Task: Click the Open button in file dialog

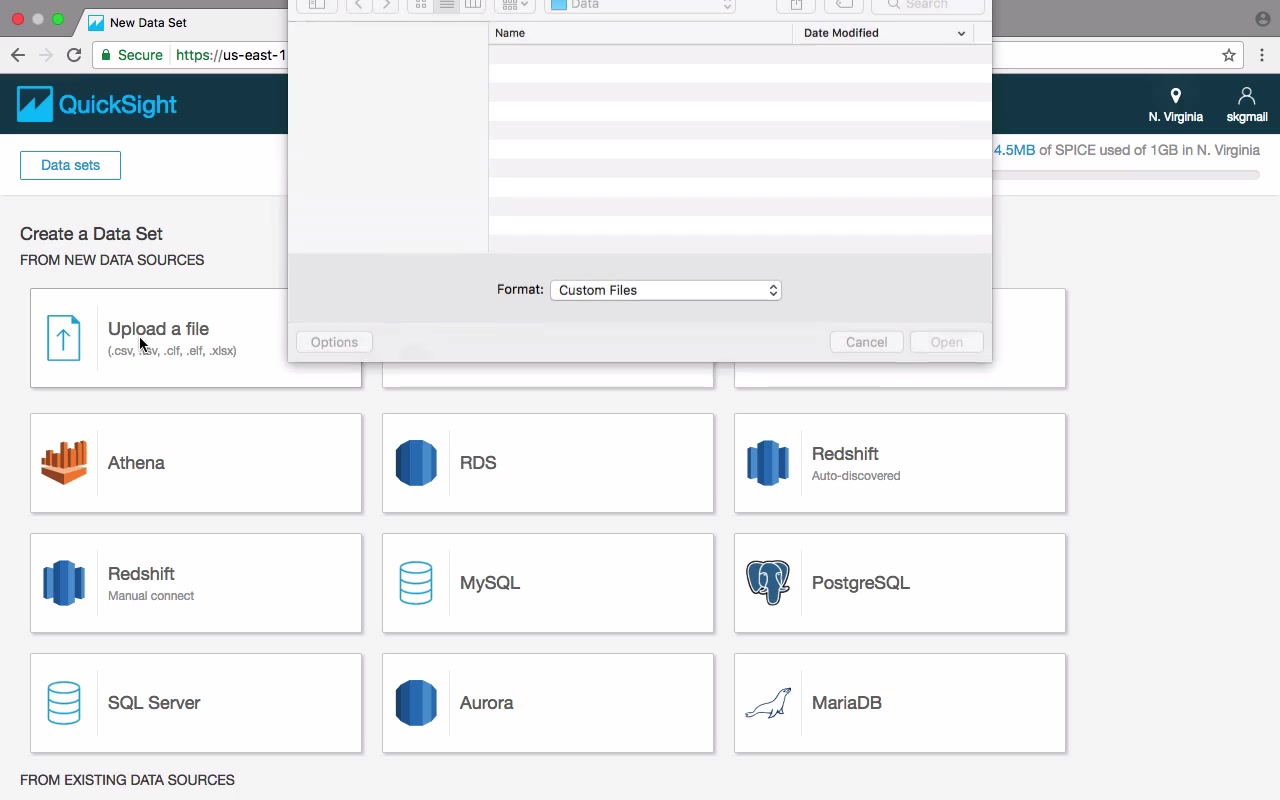Action: coord(946,342)
